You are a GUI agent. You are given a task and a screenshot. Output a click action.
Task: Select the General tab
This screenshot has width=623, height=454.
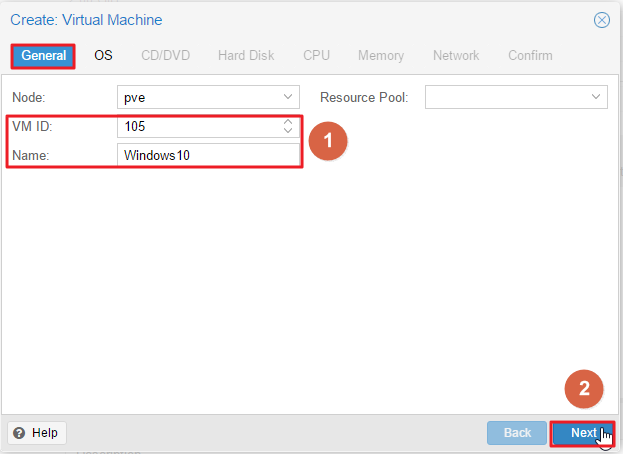(43, 56)
